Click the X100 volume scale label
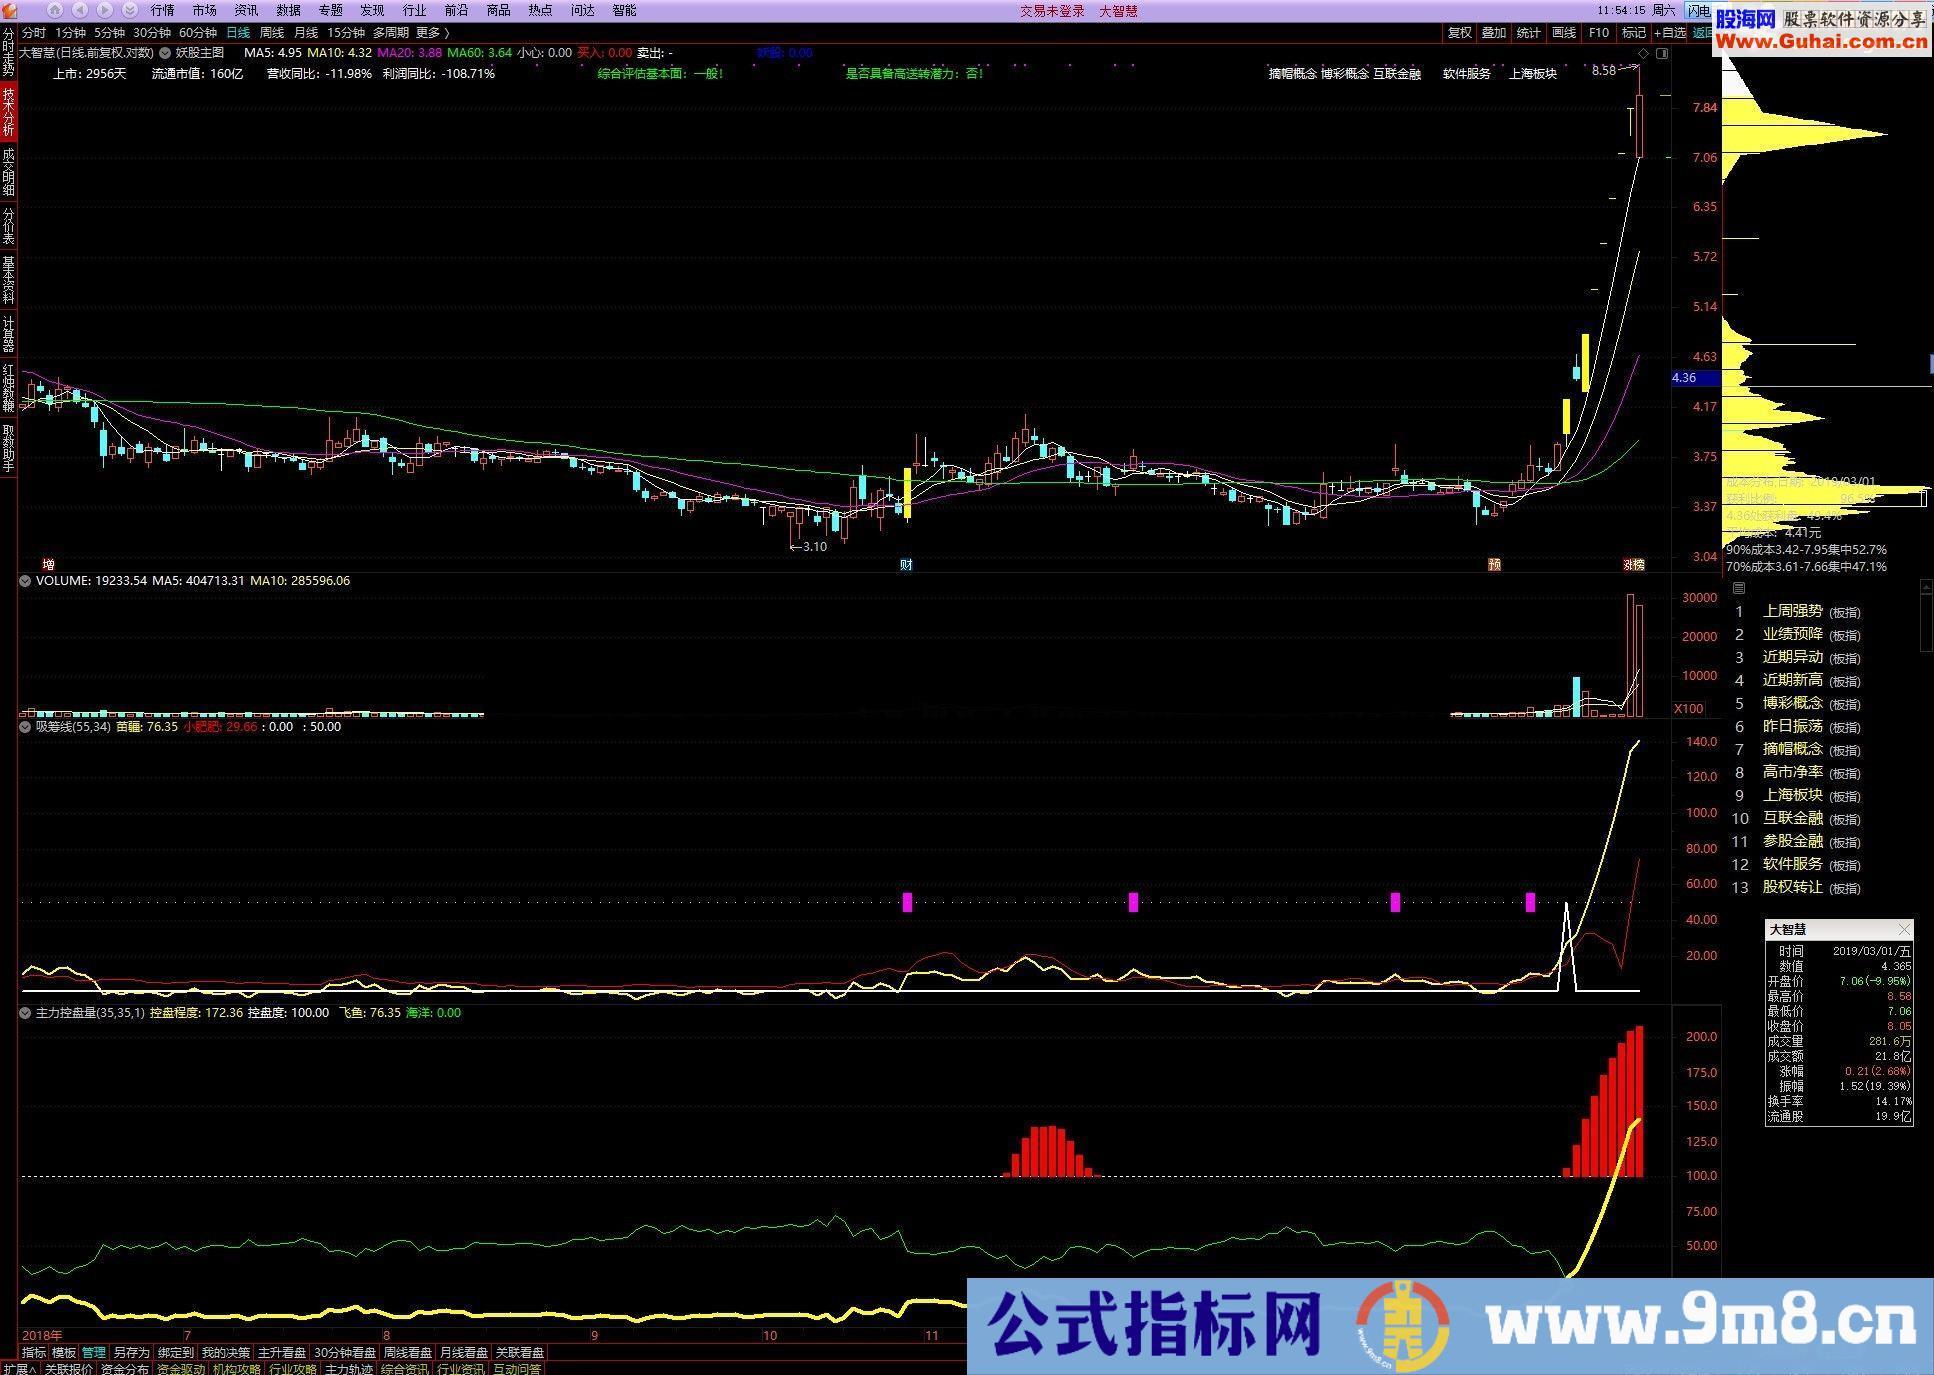This screenshot has height=1375, width=1934. (1689, 709)
